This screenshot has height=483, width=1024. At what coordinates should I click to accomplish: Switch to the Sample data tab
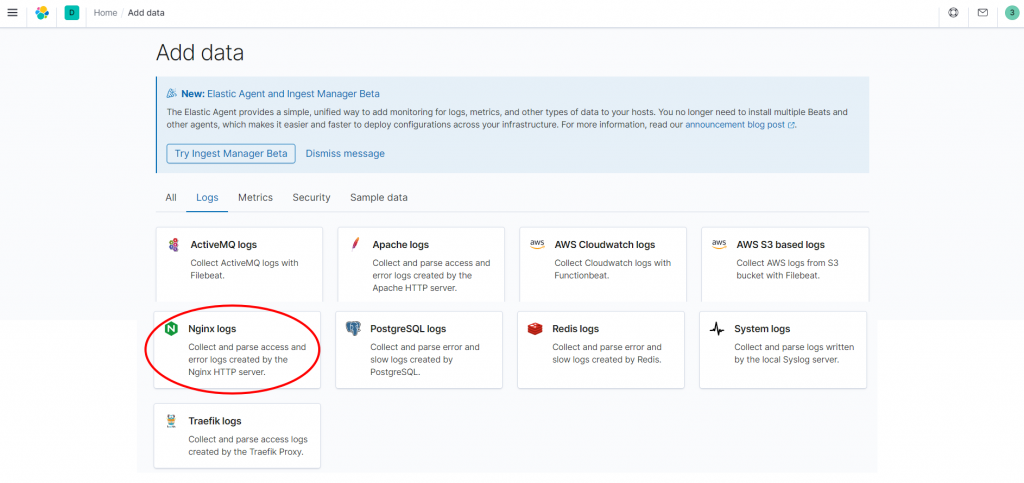click(379, 197)
